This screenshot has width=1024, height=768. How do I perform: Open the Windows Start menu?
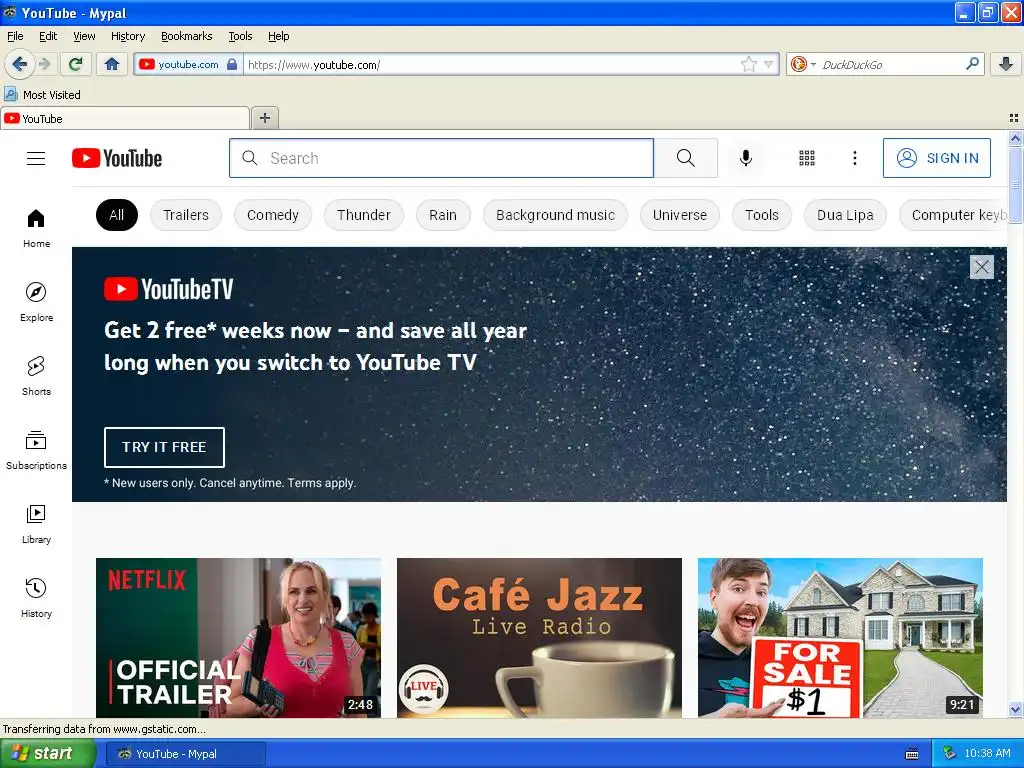(46, 754)
